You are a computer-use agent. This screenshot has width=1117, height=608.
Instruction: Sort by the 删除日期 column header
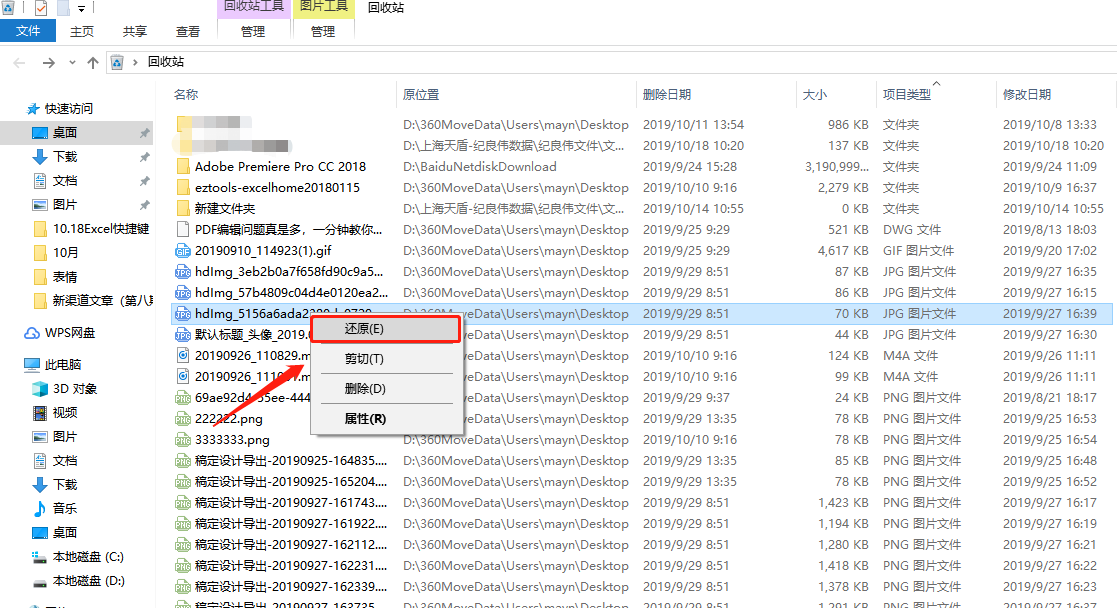pos(667,94)
